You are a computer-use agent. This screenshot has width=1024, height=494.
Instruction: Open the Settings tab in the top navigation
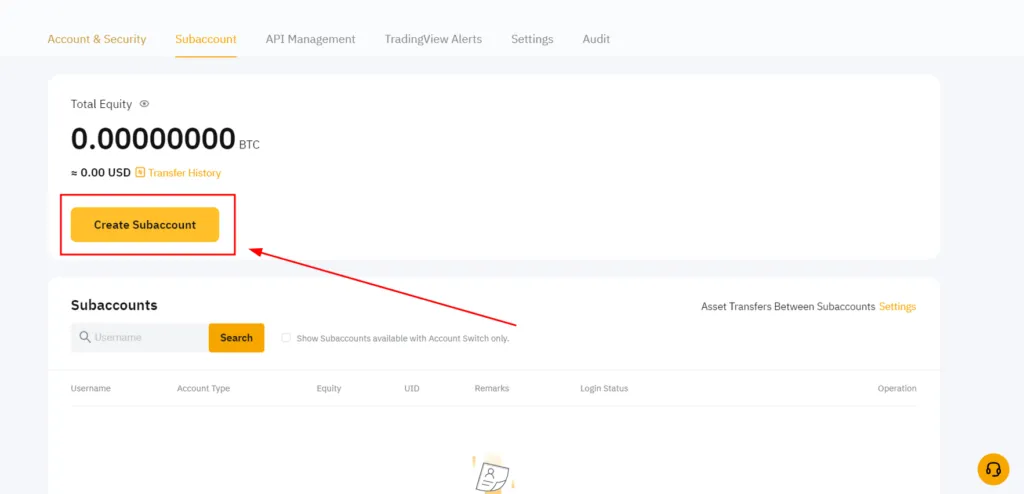pyautogui.click(x=532, y=39)
